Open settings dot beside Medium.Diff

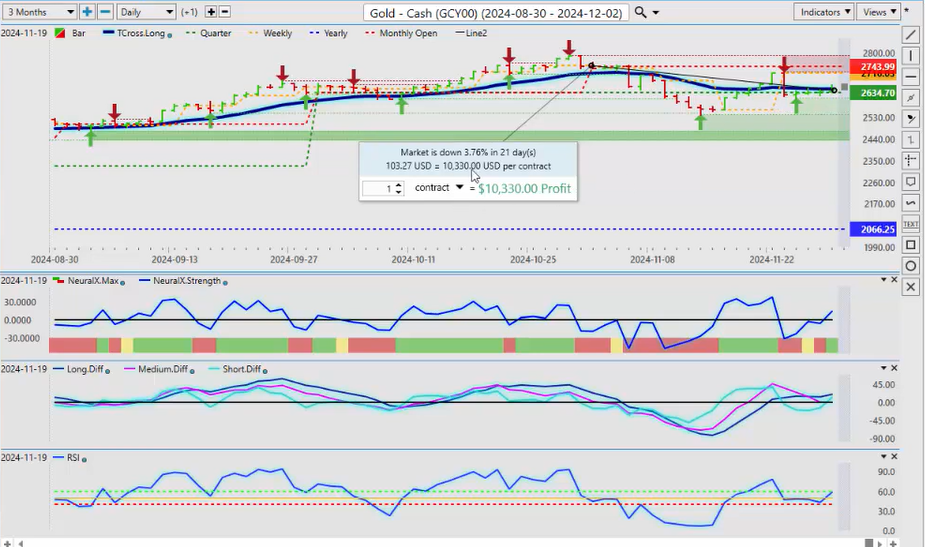click(192, 371)
